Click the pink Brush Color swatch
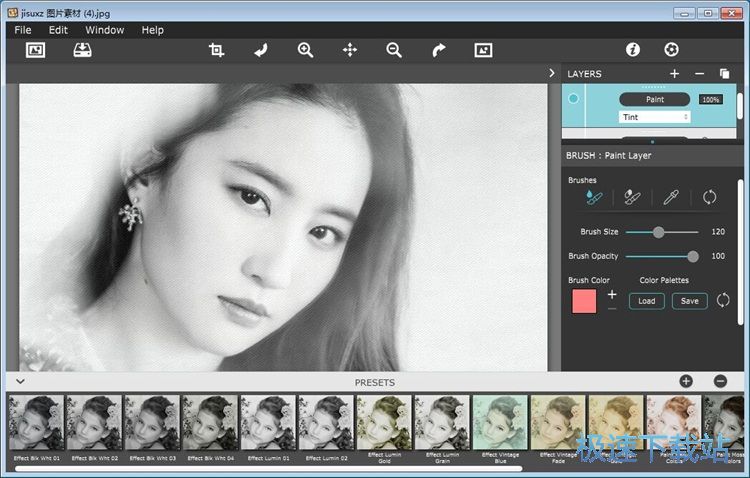 point(583,301)
